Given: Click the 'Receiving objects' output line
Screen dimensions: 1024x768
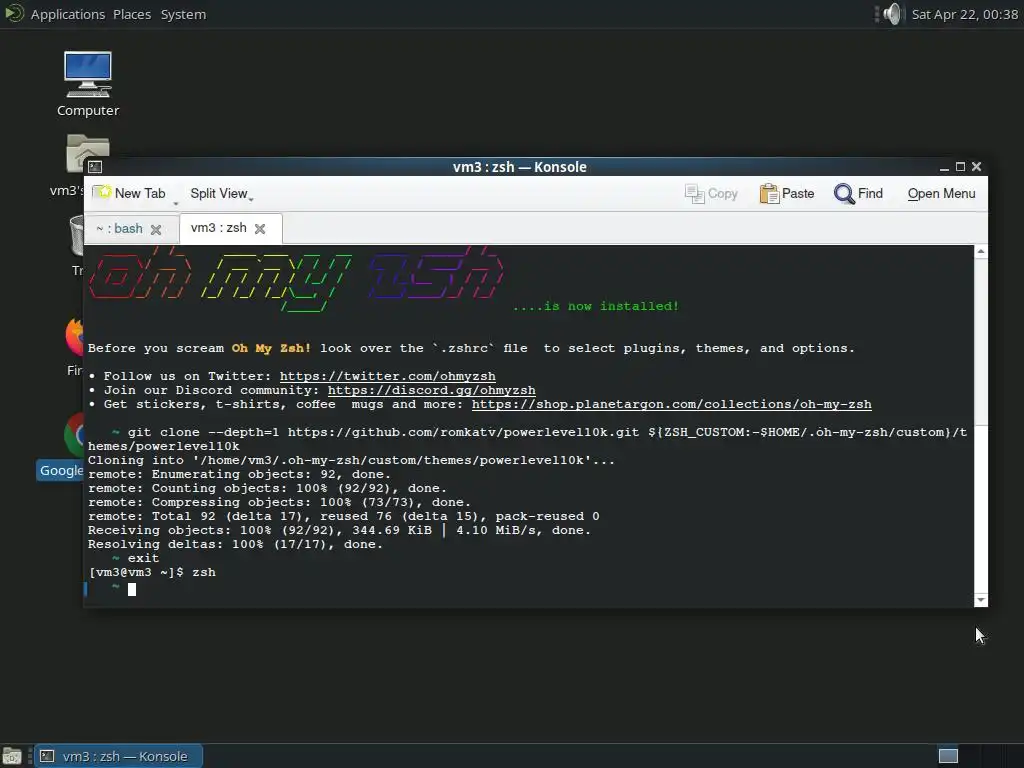Looking at the screenshot, I should (x=339, y=530).
